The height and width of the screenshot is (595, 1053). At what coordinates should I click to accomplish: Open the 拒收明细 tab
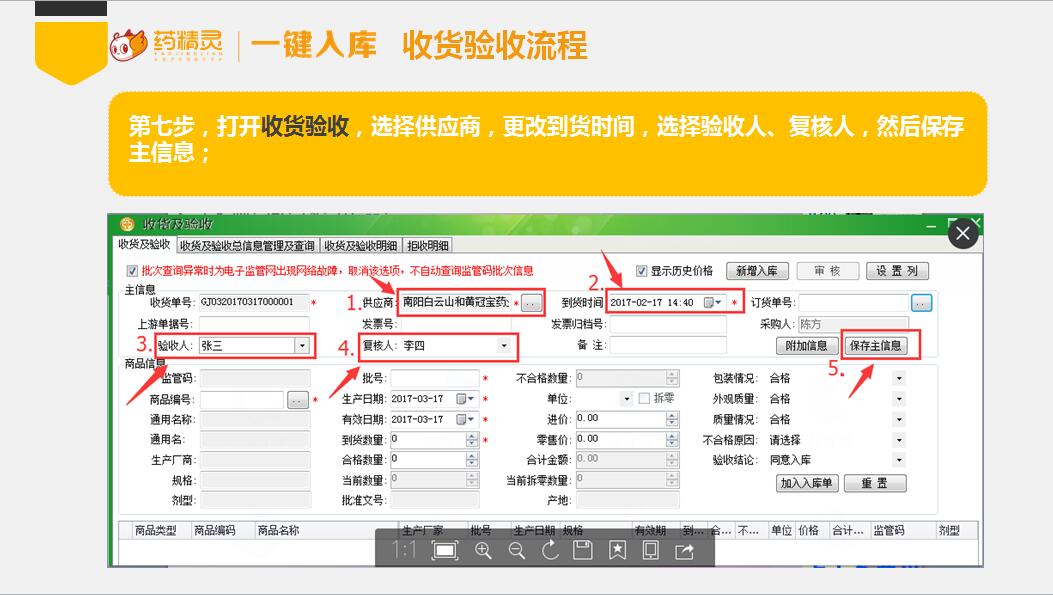click(x=428, y=246)
